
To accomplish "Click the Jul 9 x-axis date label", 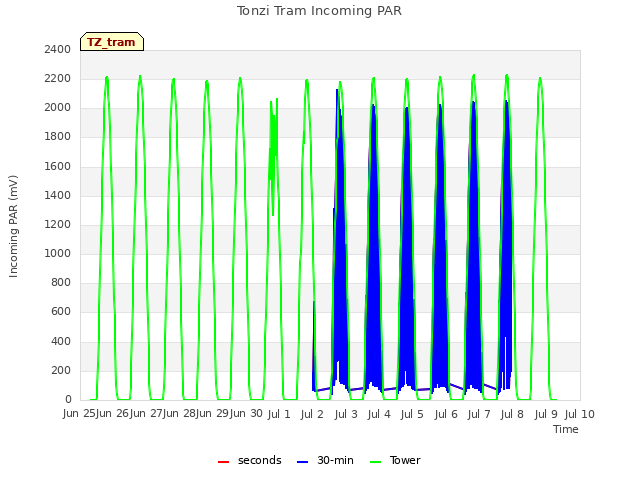I will point(546,414).
